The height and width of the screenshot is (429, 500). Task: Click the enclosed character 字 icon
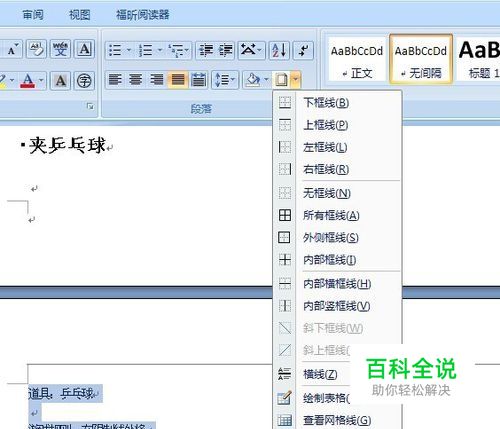84,80
